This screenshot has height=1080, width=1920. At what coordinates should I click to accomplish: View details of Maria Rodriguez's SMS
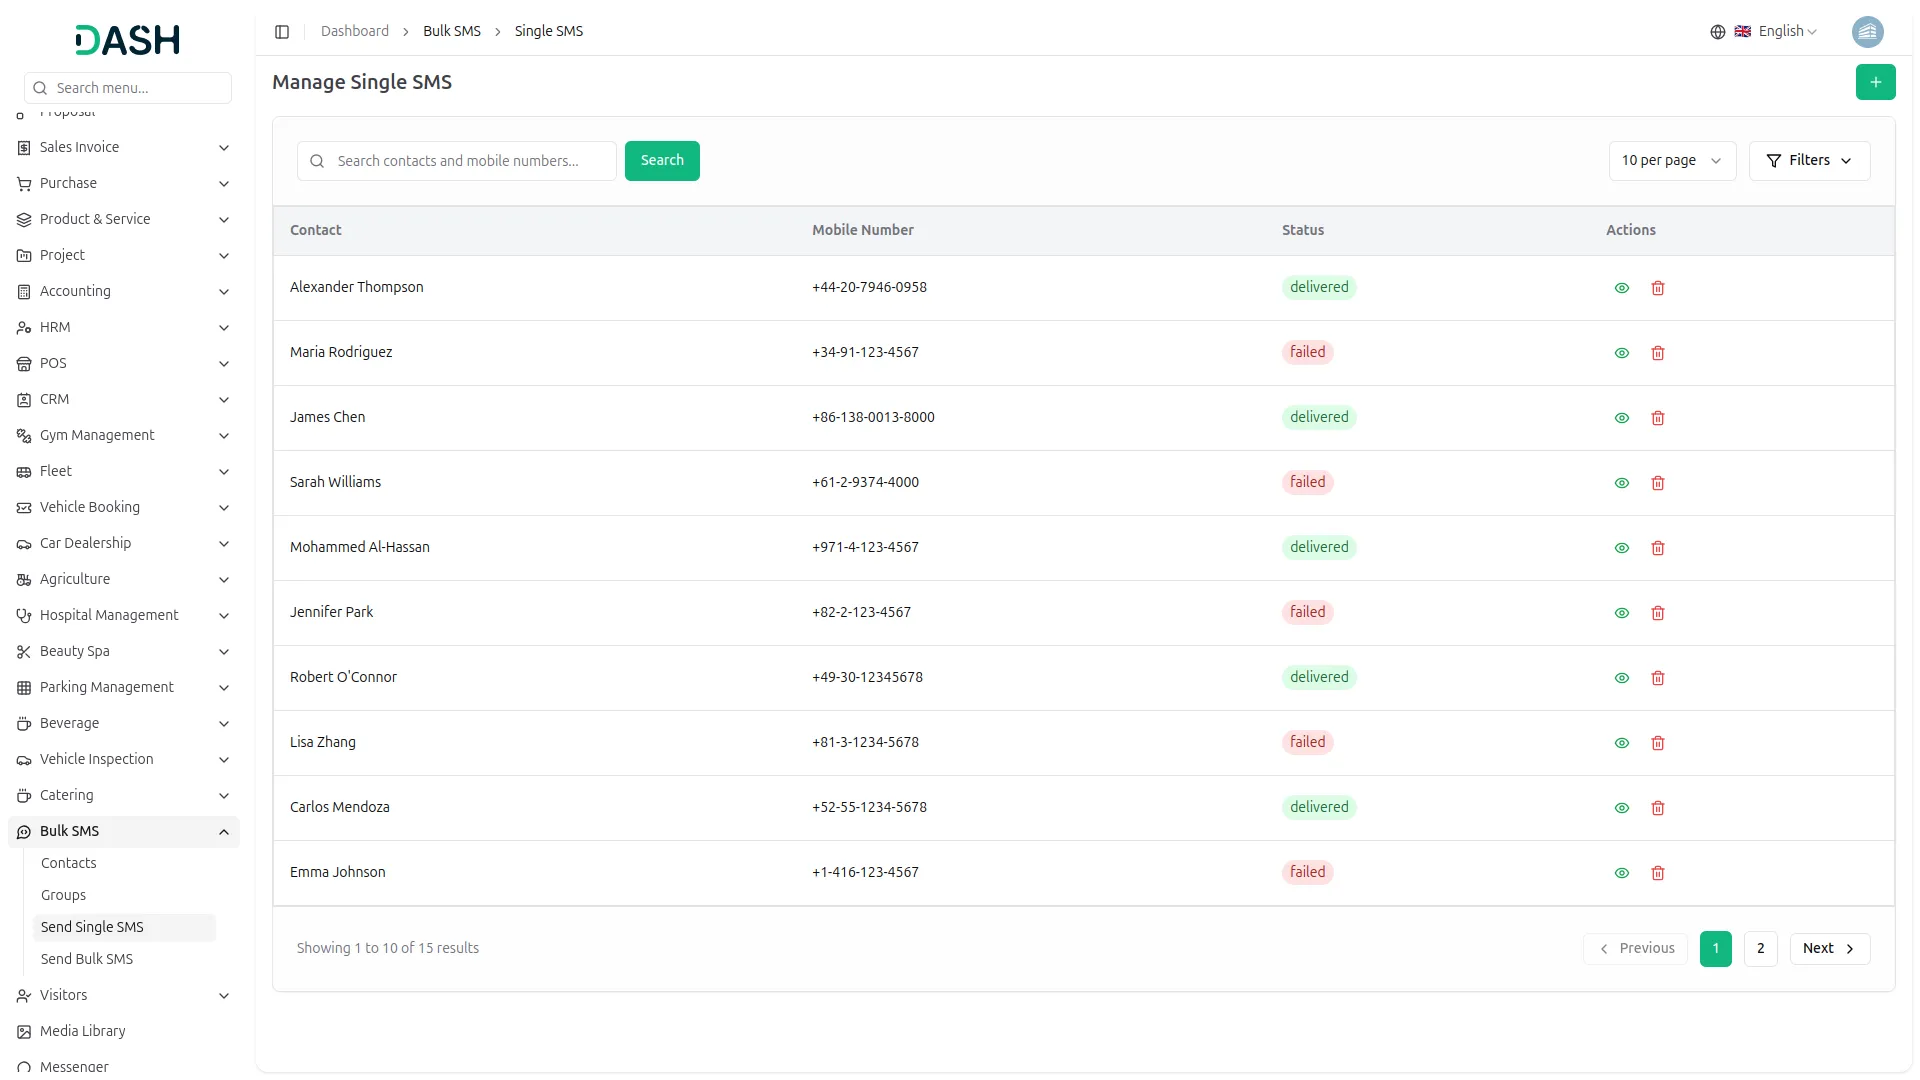1621,353
